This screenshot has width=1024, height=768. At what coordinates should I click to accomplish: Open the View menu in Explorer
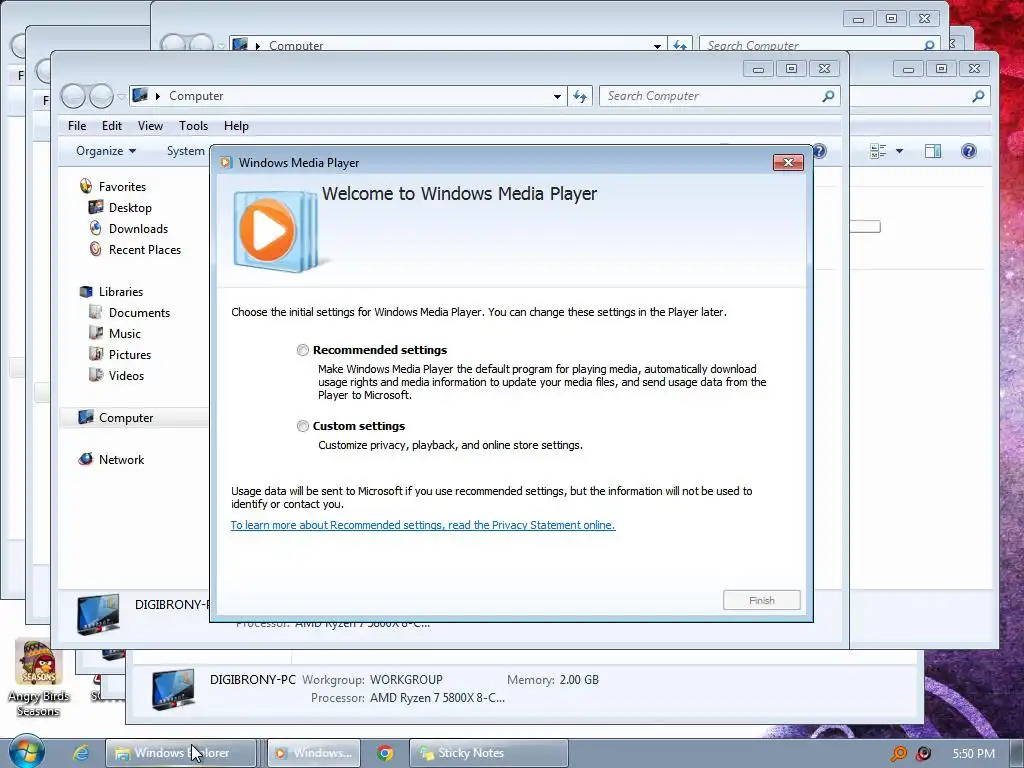(150, 126)
